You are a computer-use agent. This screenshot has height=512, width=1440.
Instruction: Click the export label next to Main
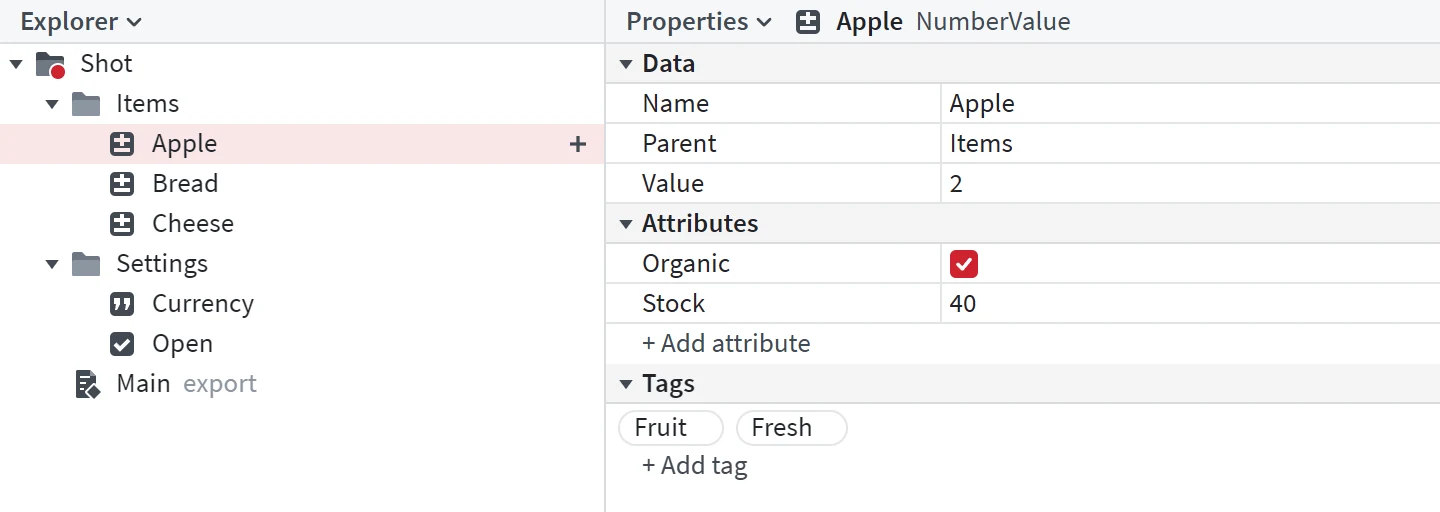220,384
